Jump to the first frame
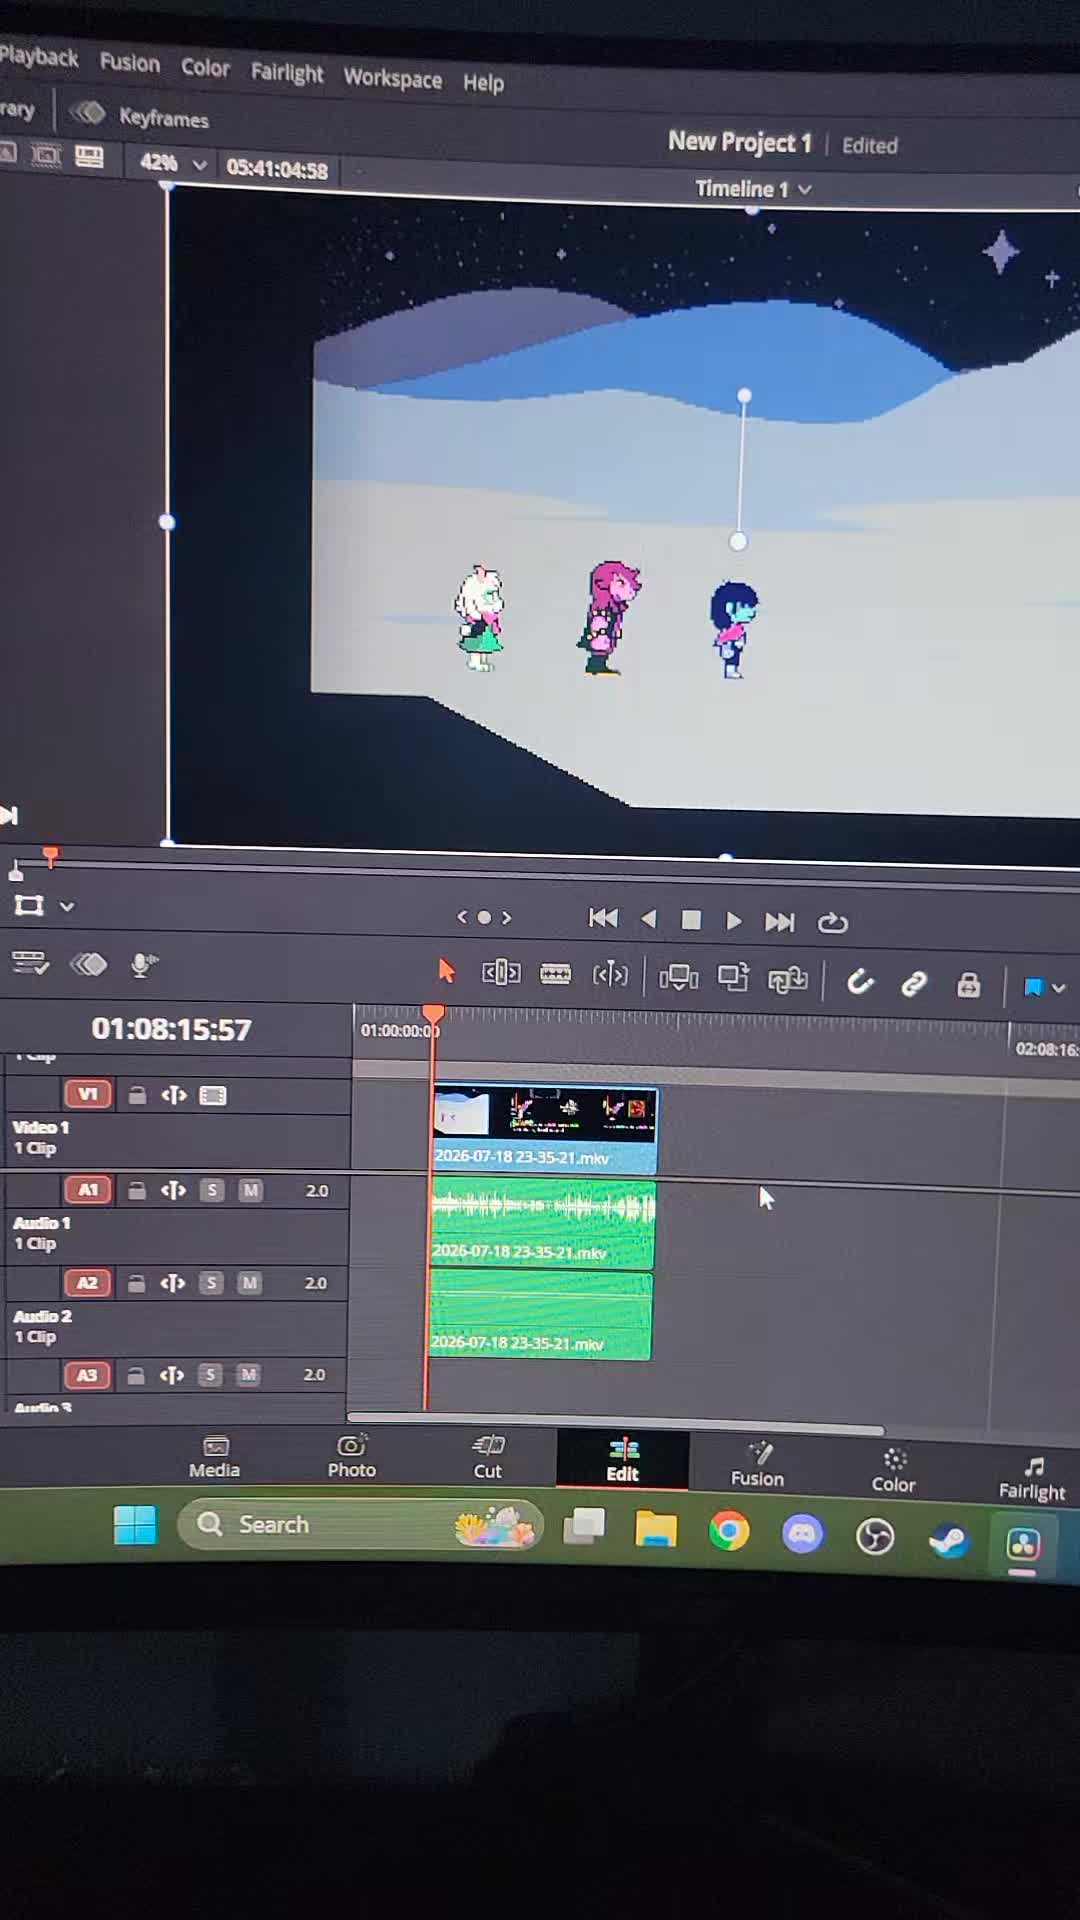Image resolution: width=1080 pixels, height=1920 pixels. pyautogui.click(x=603, y=917)
